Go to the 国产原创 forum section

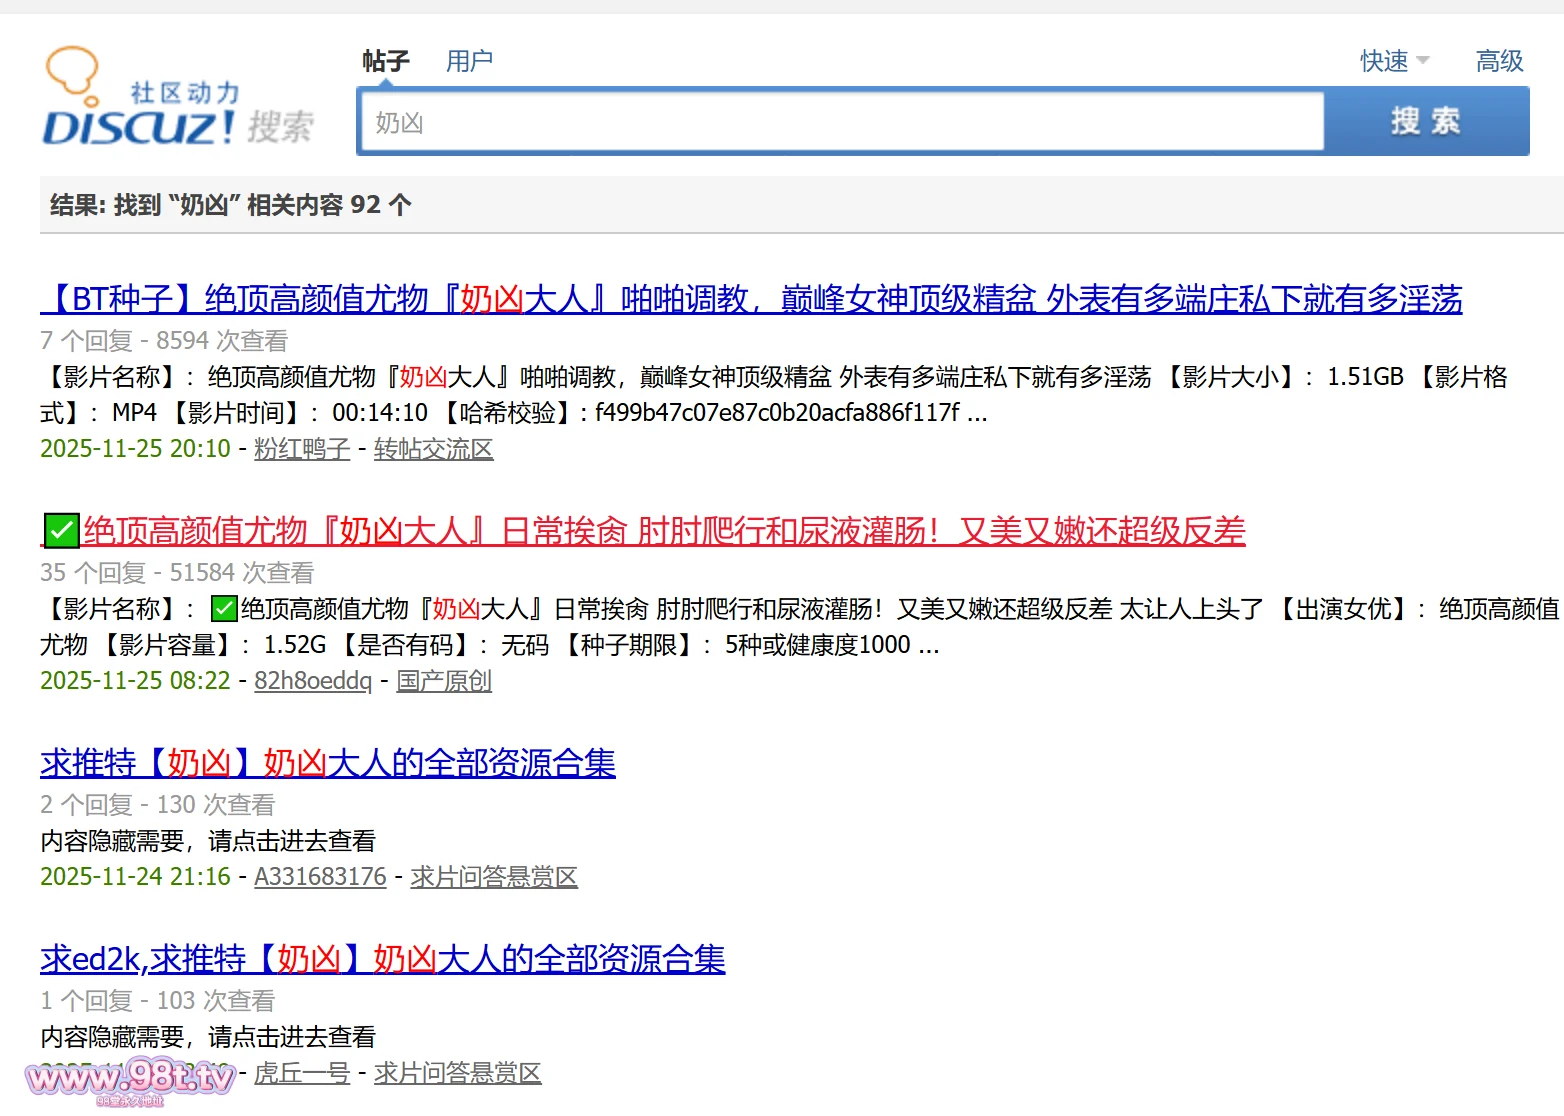[444, 681]
